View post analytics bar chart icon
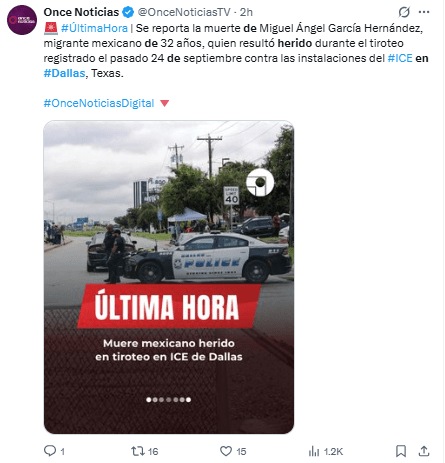 [x=314, y=451]
